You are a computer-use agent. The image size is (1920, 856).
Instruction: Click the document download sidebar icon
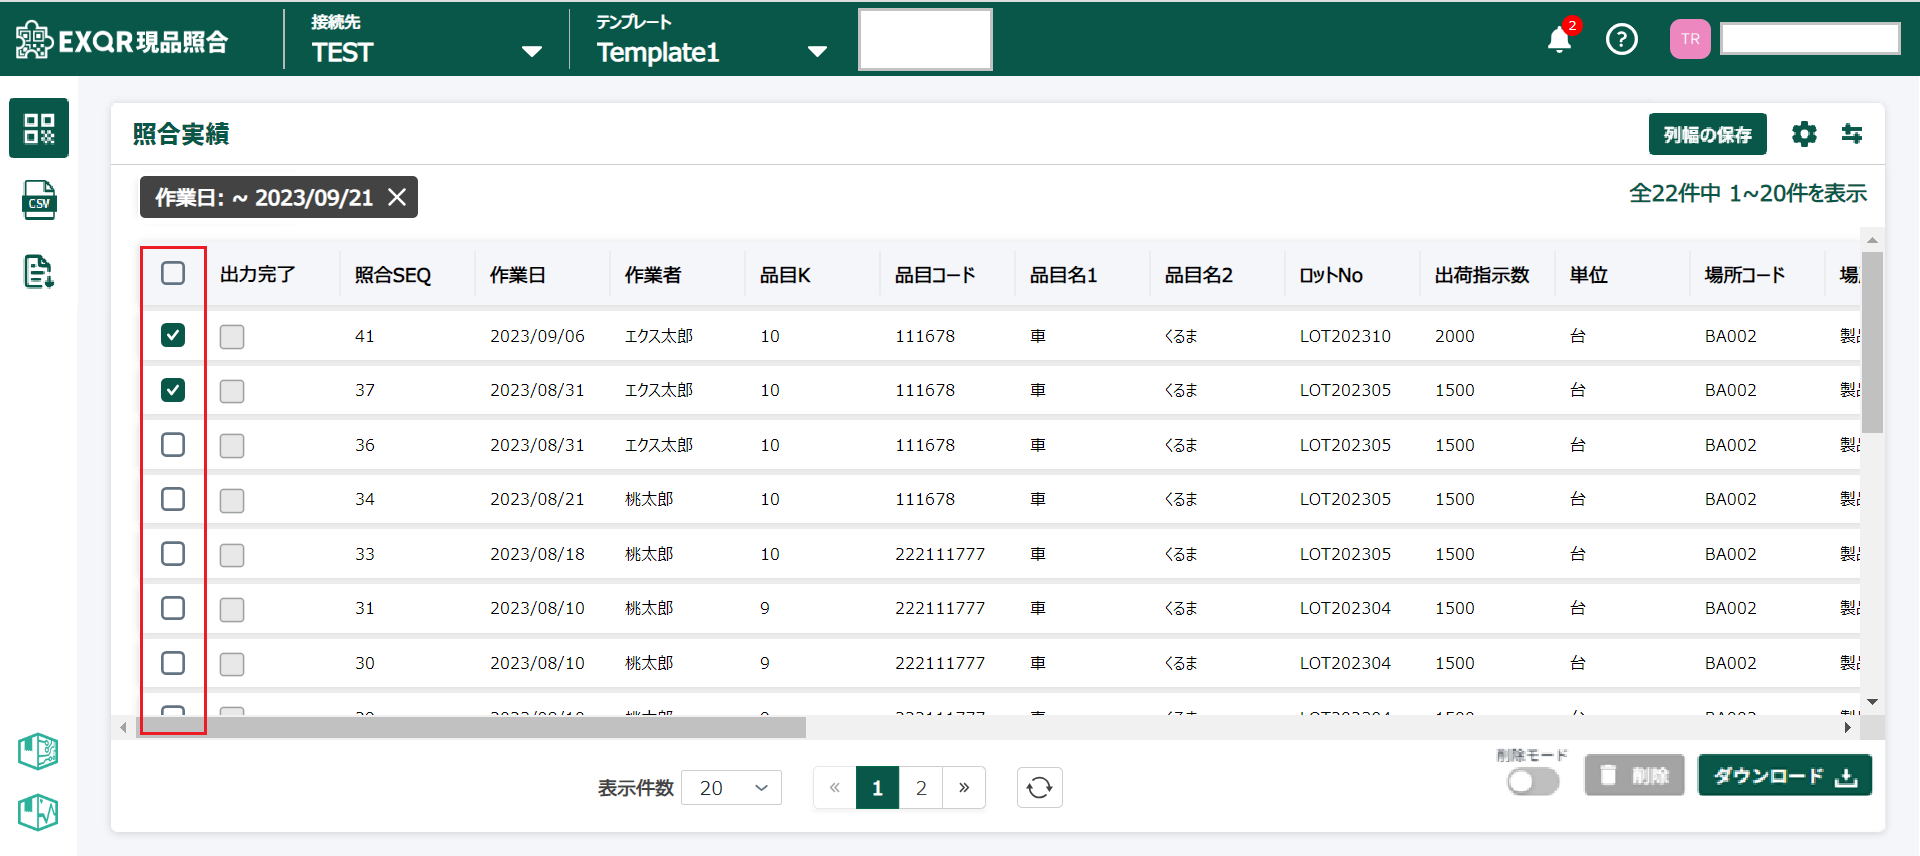(39, 271)
